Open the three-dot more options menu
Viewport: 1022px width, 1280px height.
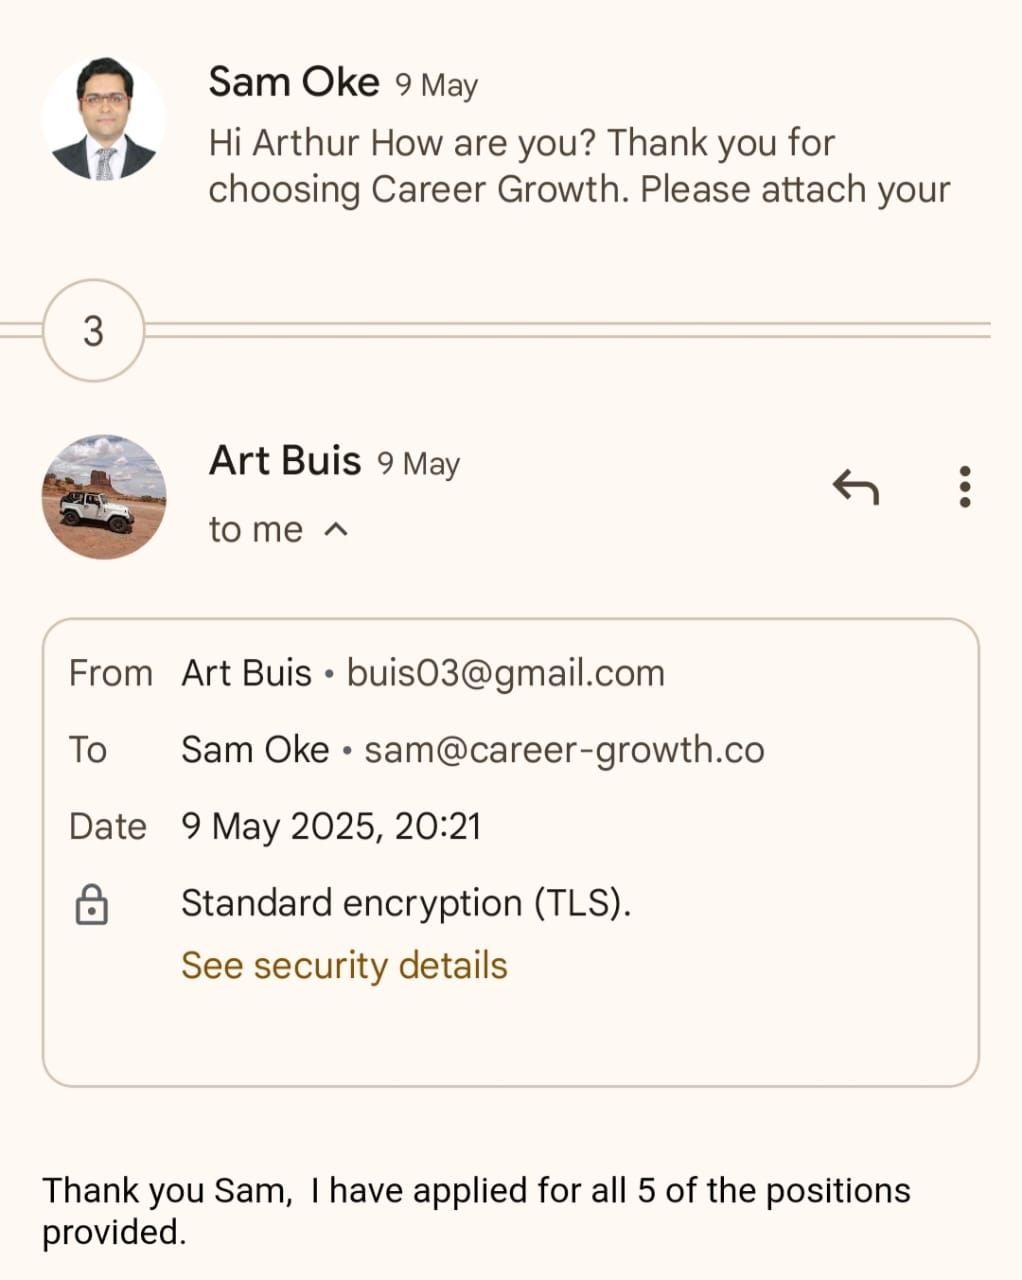[x=964, y=487]
